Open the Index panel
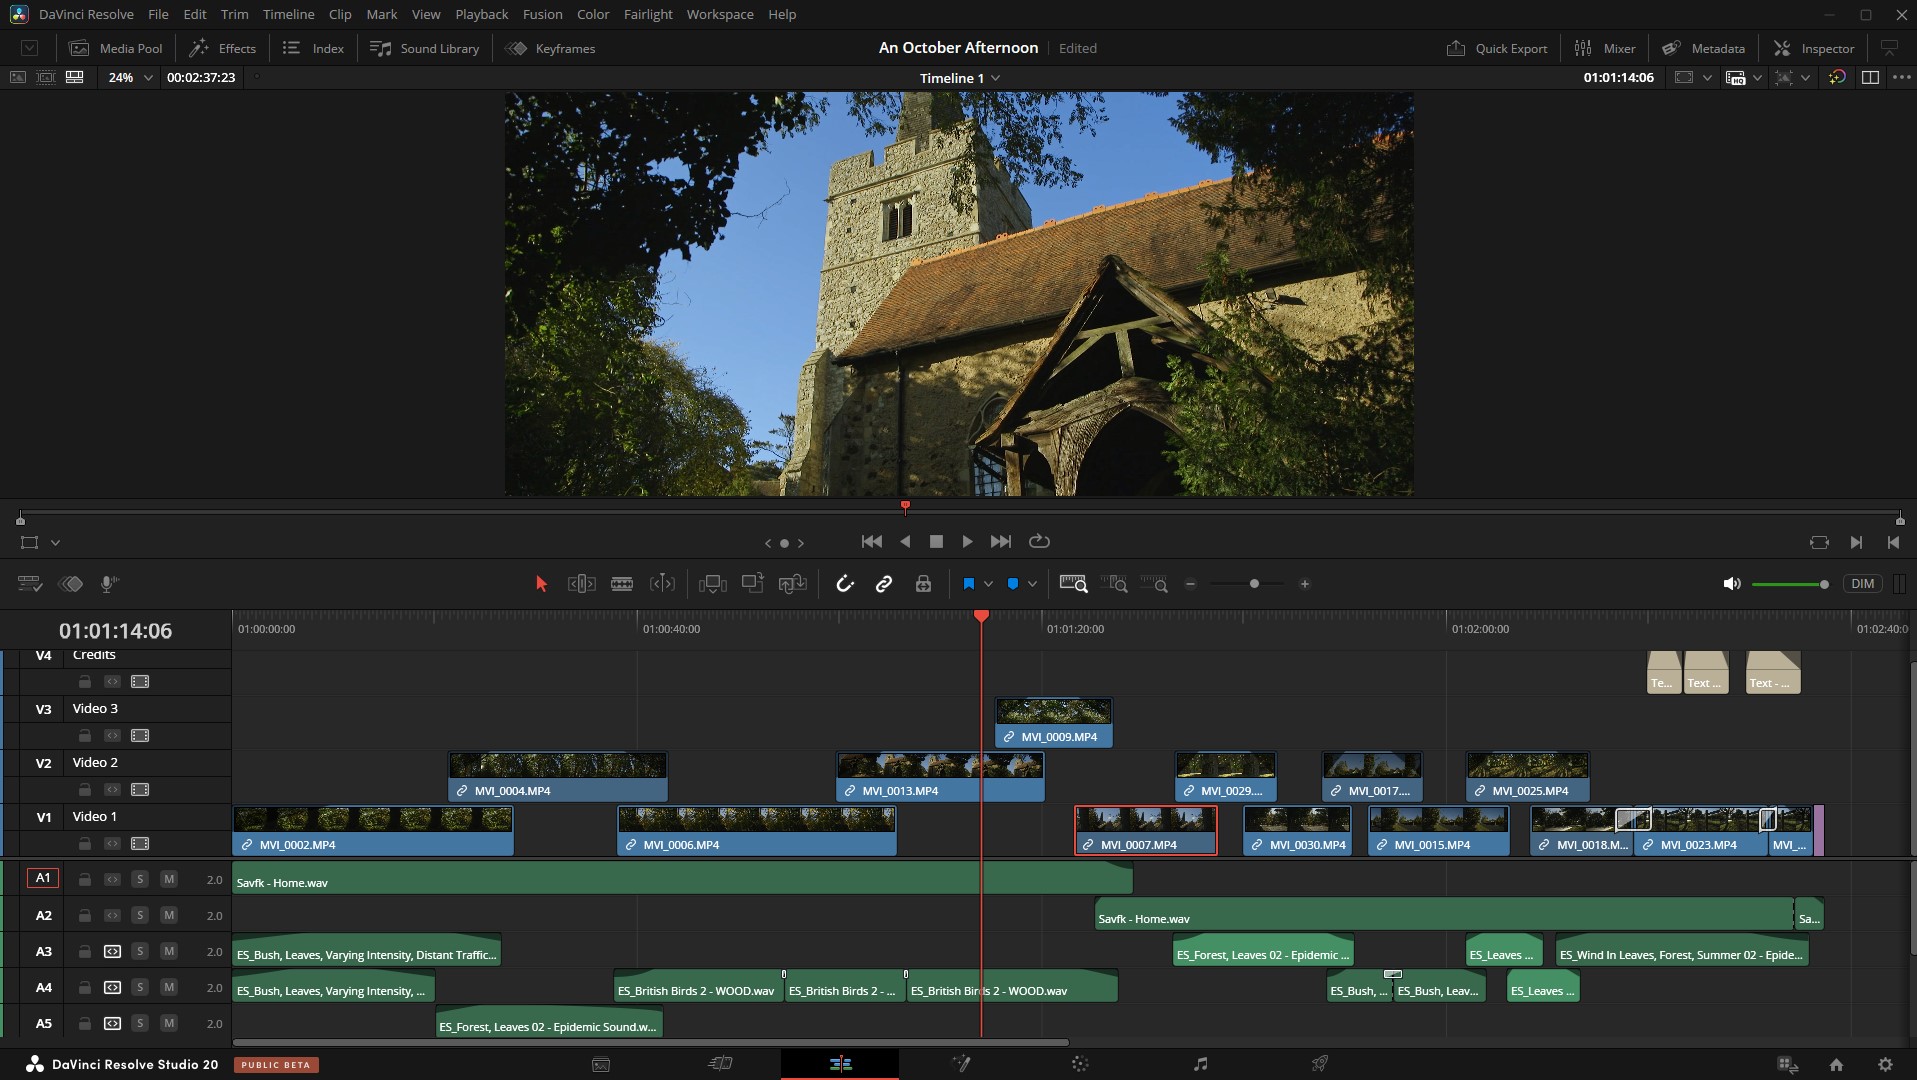This screenshot has width=1917, height=1080. (x=313, y=48)
